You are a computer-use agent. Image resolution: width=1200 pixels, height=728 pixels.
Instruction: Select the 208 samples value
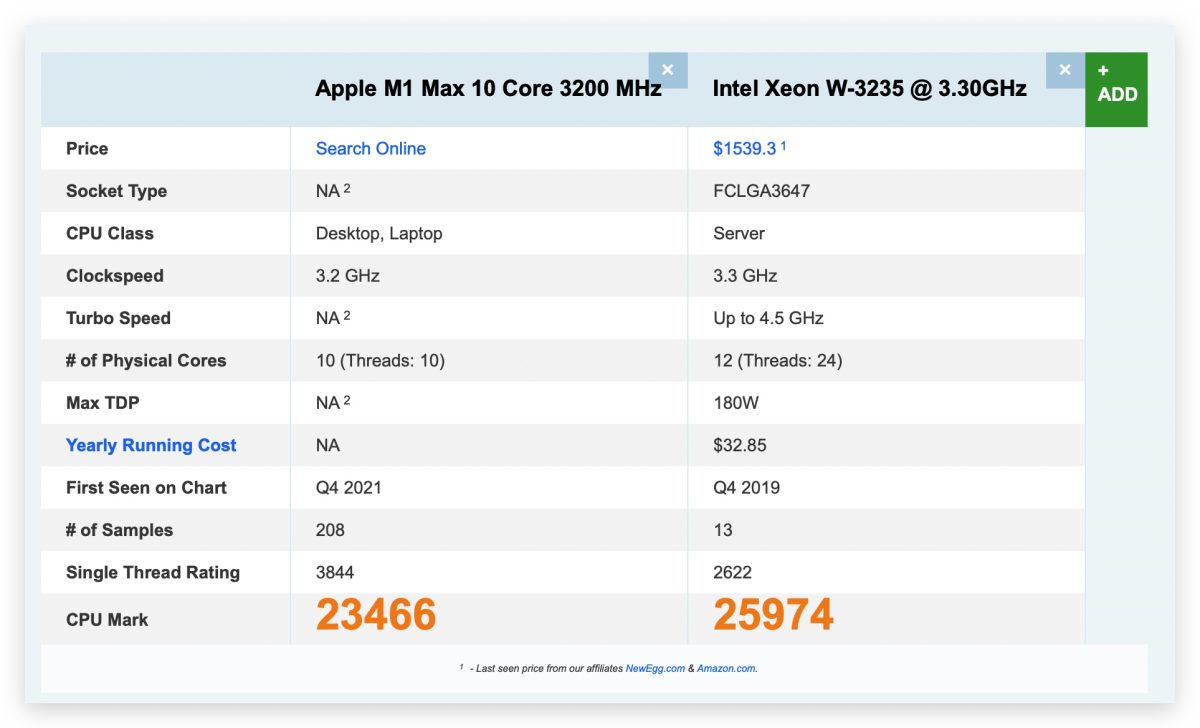click(330, 530)
